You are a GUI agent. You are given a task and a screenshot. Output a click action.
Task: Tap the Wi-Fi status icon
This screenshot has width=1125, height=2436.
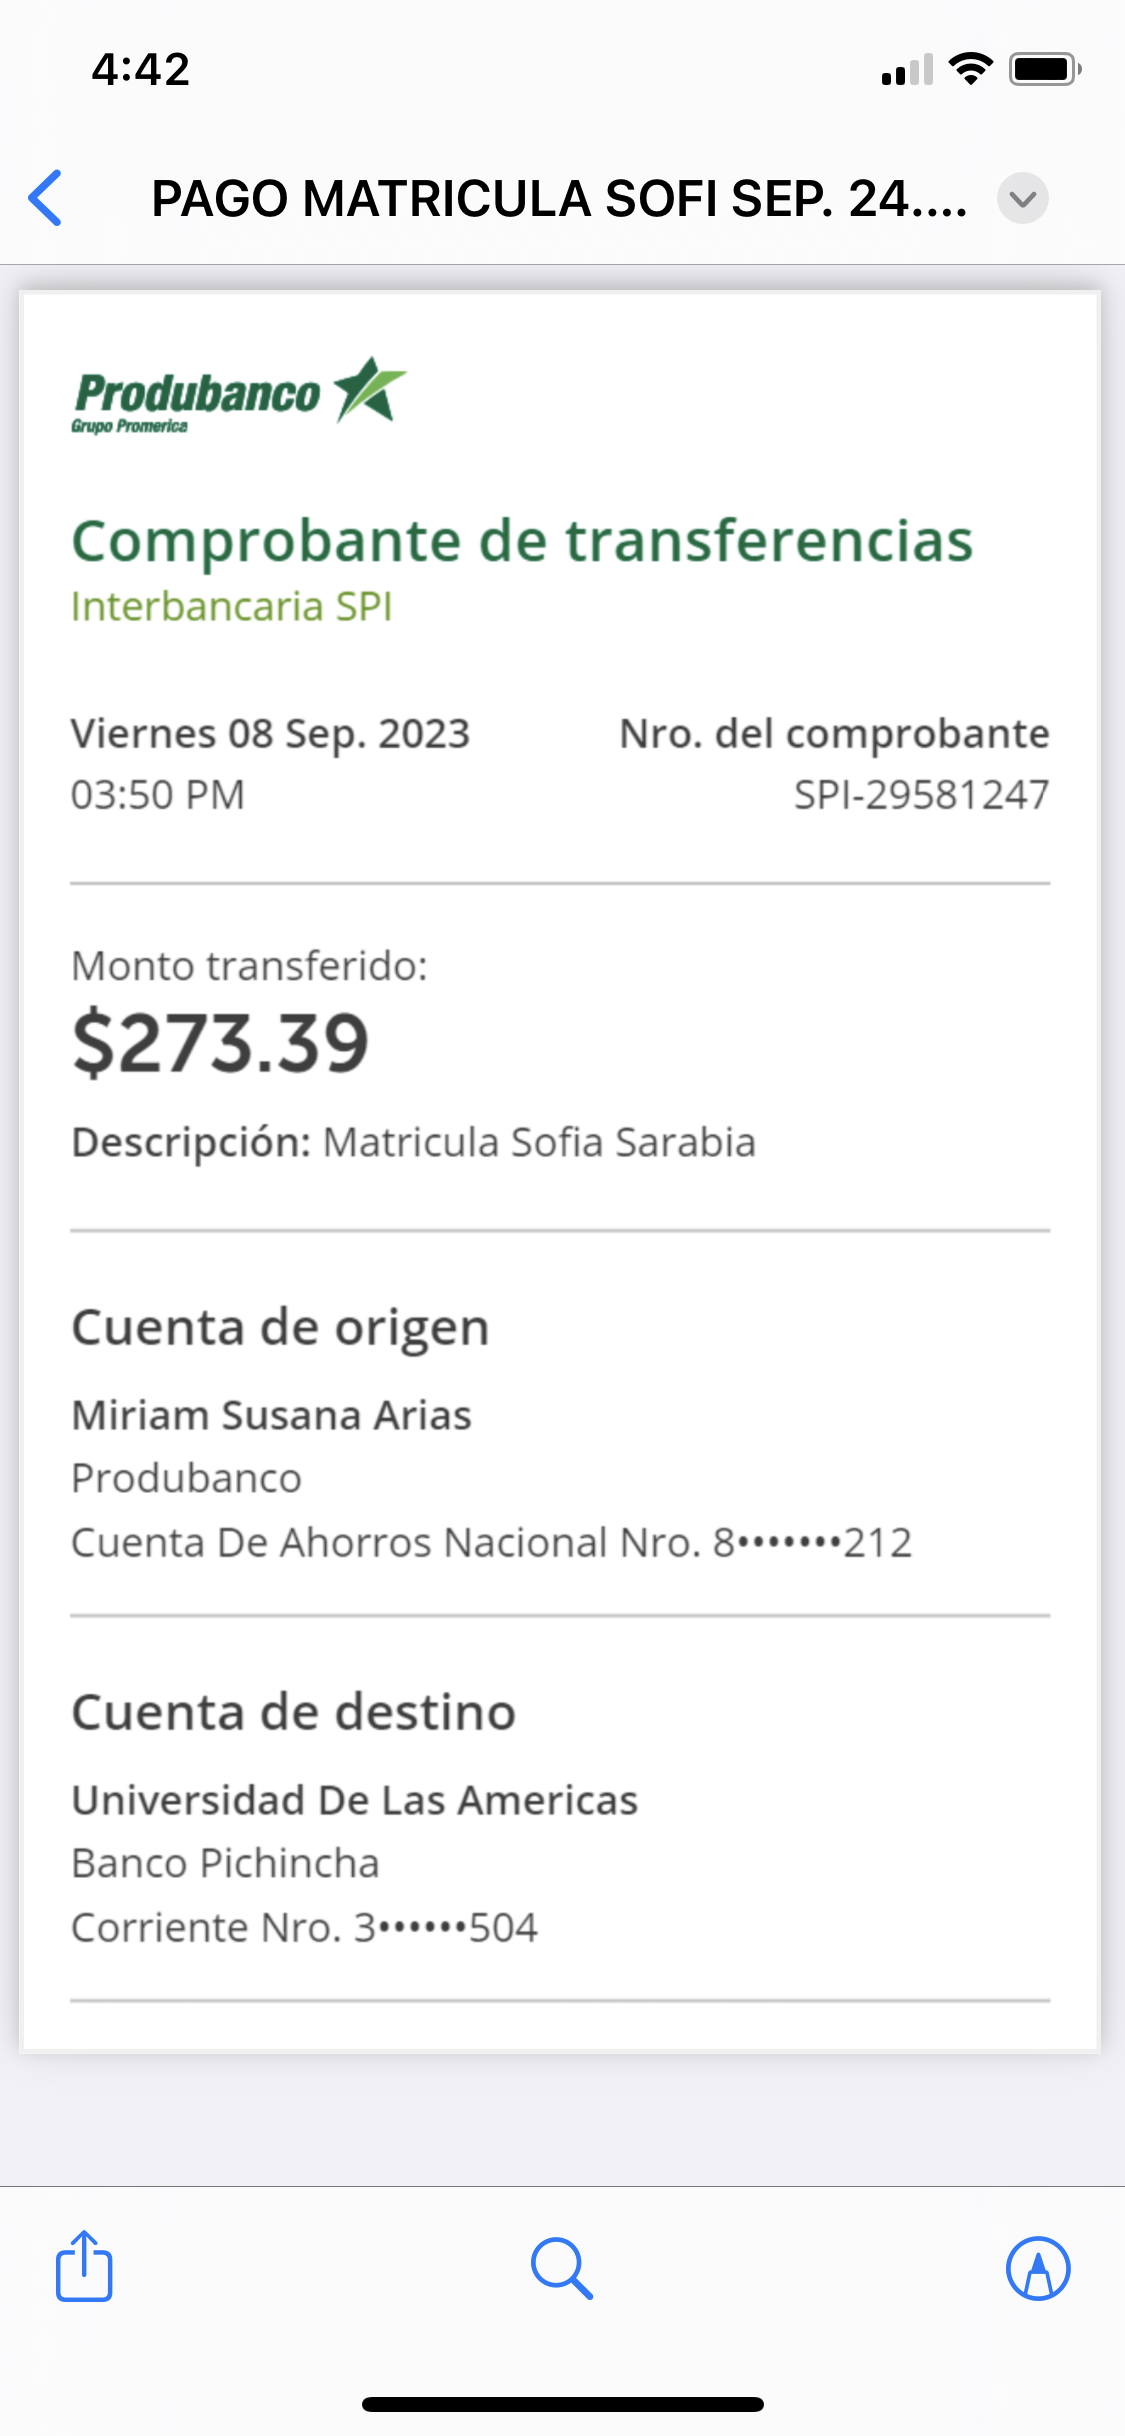(970, 69)
